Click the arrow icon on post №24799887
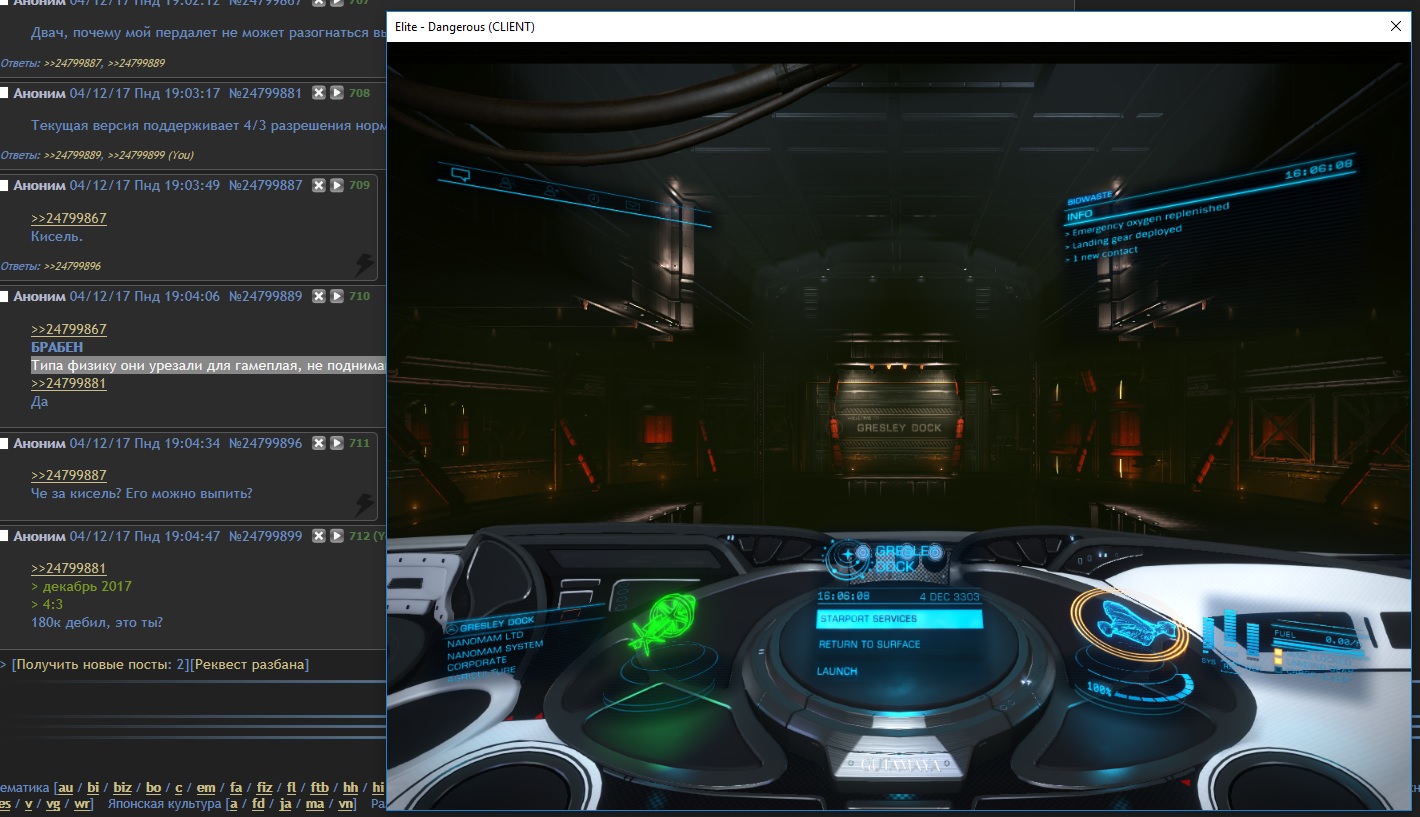Viewport: 1420px width, 817px height. point(337,185)
